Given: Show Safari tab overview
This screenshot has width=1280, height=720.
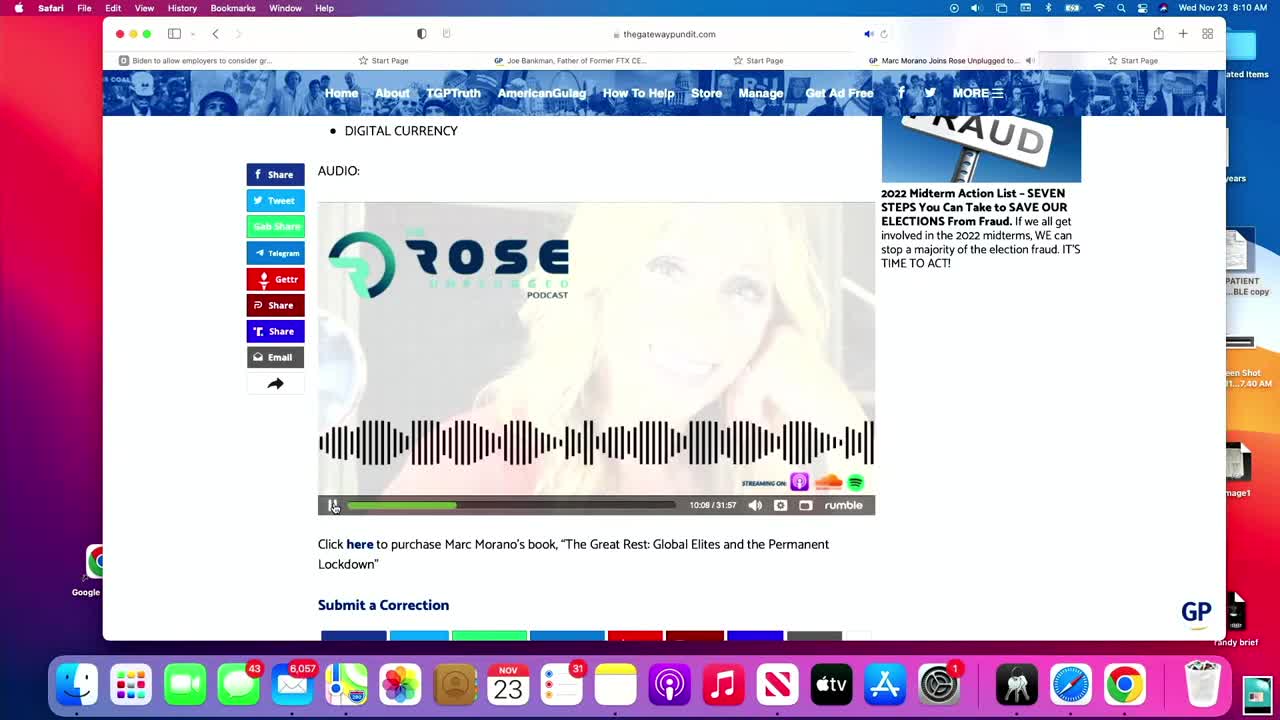Looking at the screenshot, I should (1207, 34).
